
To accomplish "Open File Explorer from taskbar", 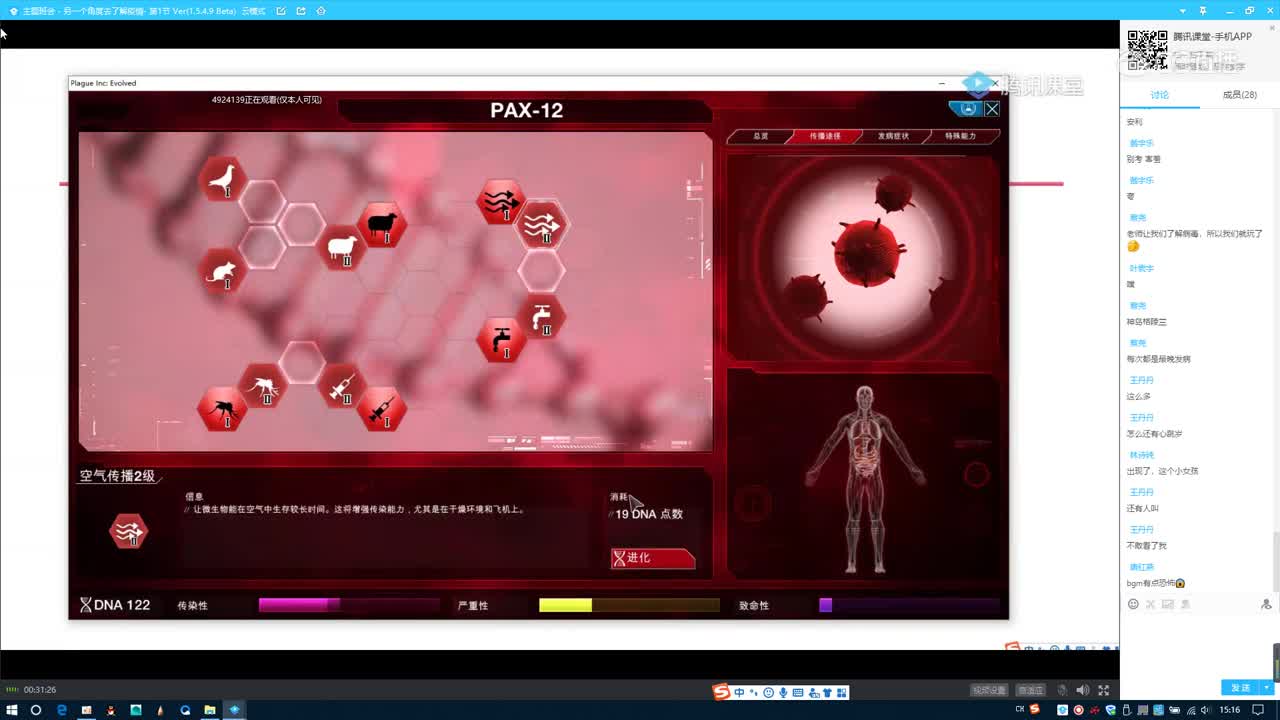I will (210, 710).
